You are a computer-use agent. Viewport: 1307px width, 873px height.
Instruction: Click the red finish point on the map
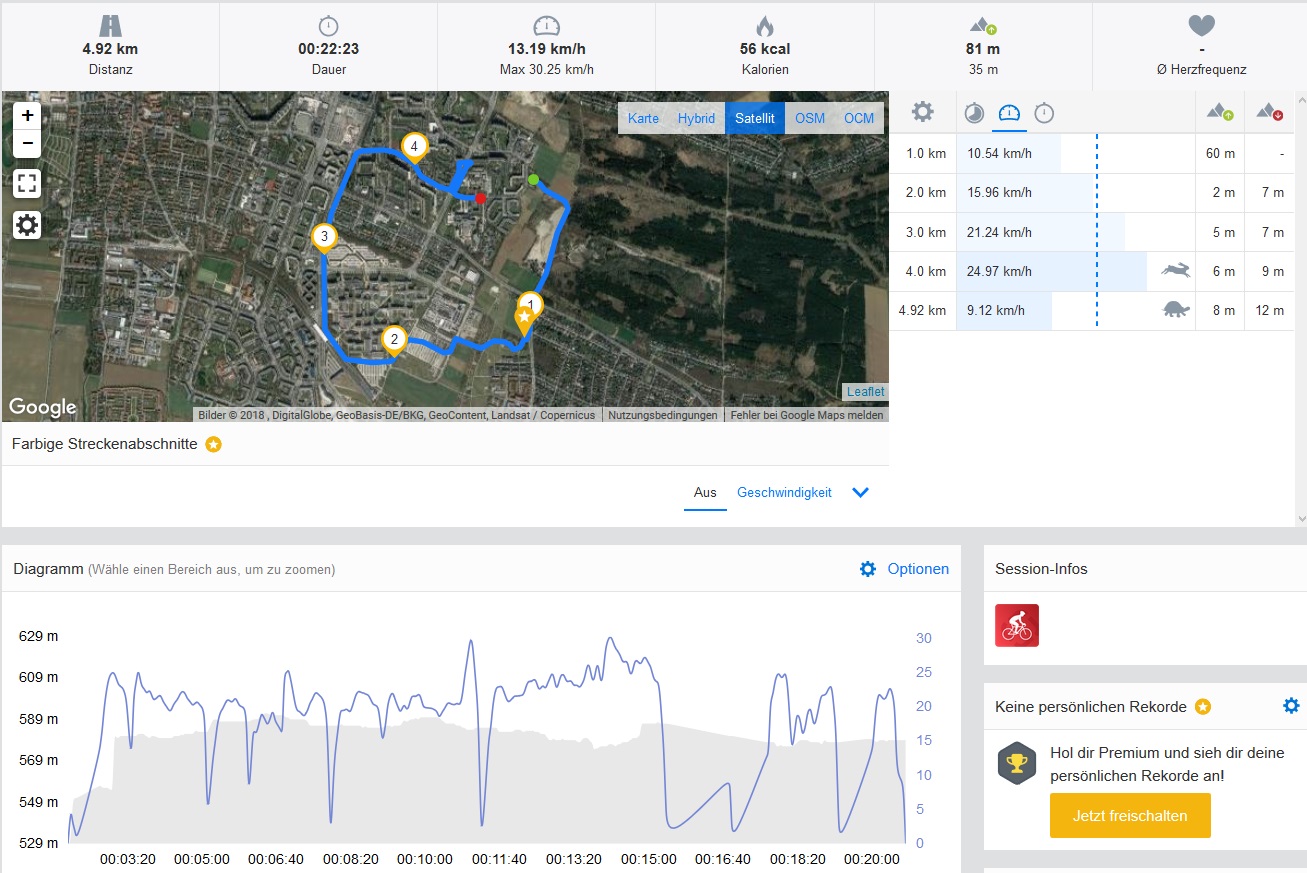[481, 198]
